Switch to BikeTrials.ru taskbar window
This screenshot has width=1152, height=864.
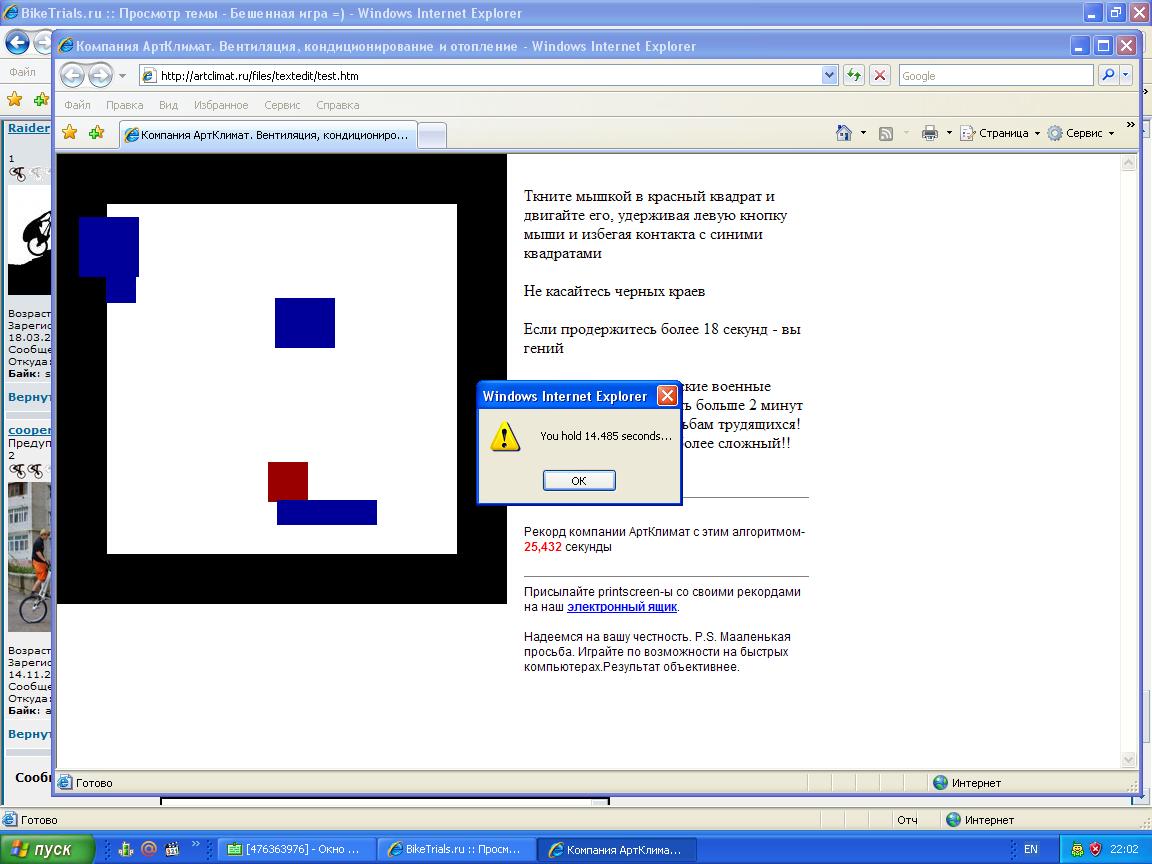tap(457, 849)
